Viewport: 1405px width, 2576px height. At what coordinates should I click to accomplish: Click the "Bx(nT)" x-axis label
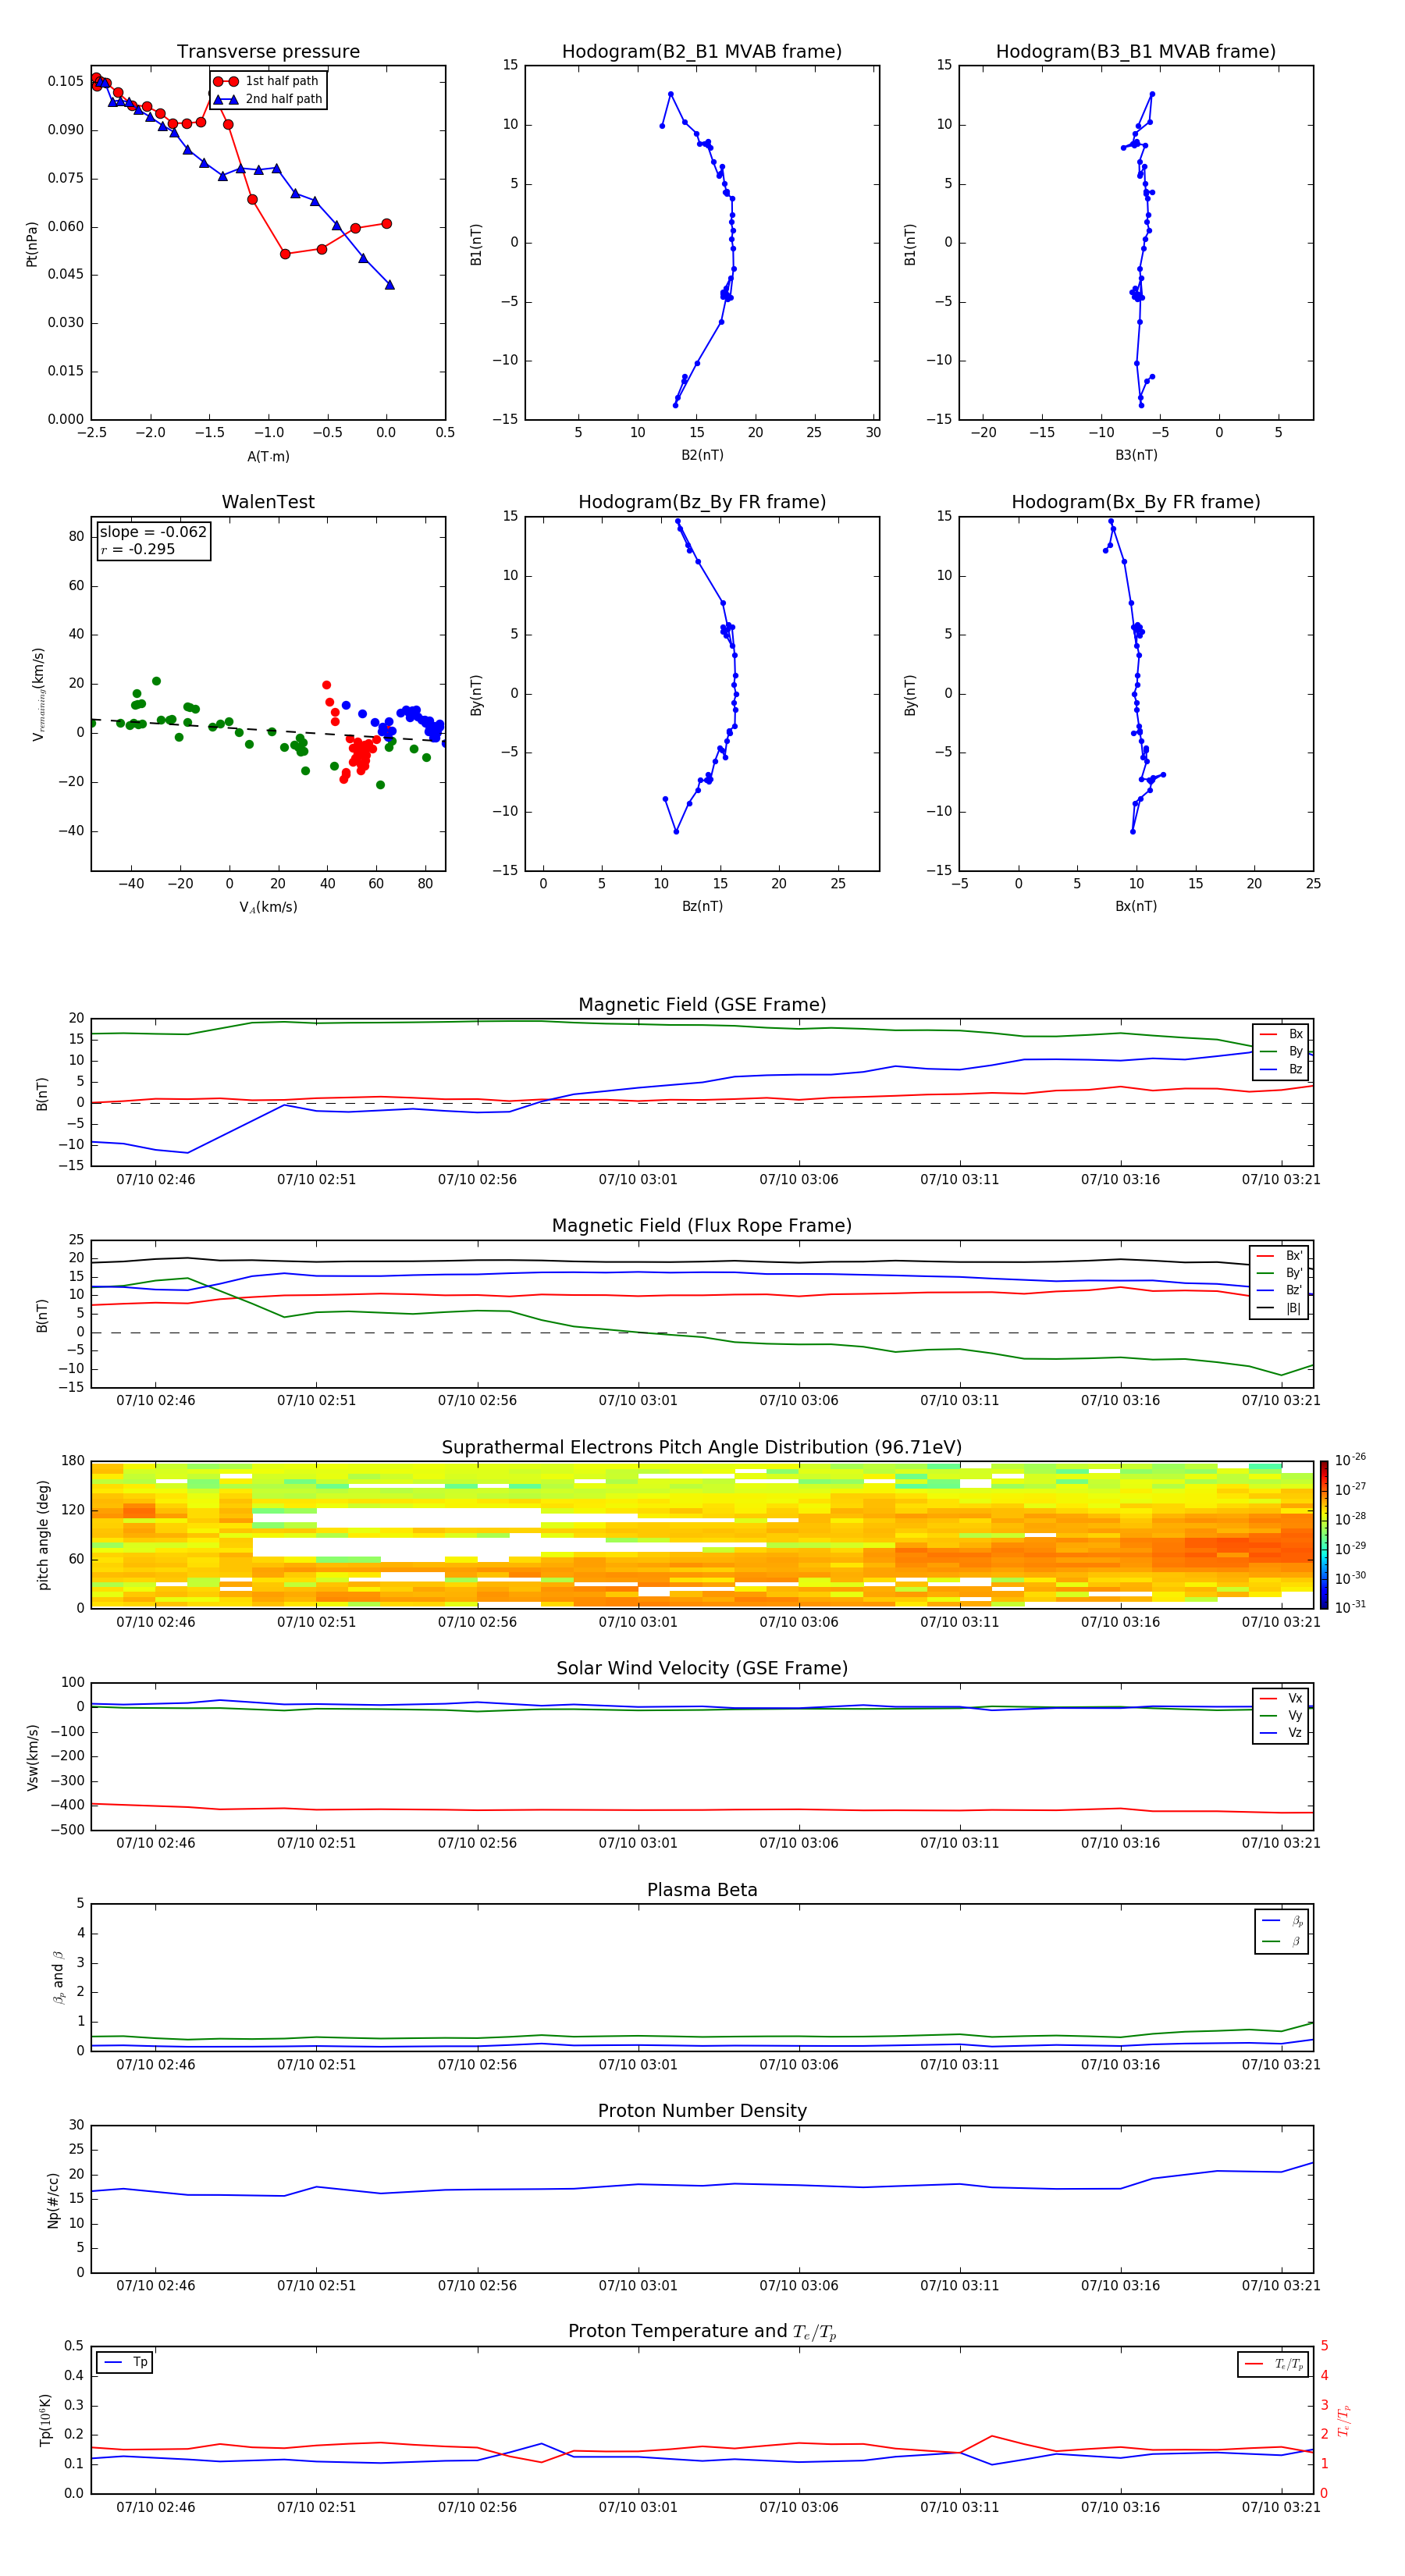[x=1136, y=906]
